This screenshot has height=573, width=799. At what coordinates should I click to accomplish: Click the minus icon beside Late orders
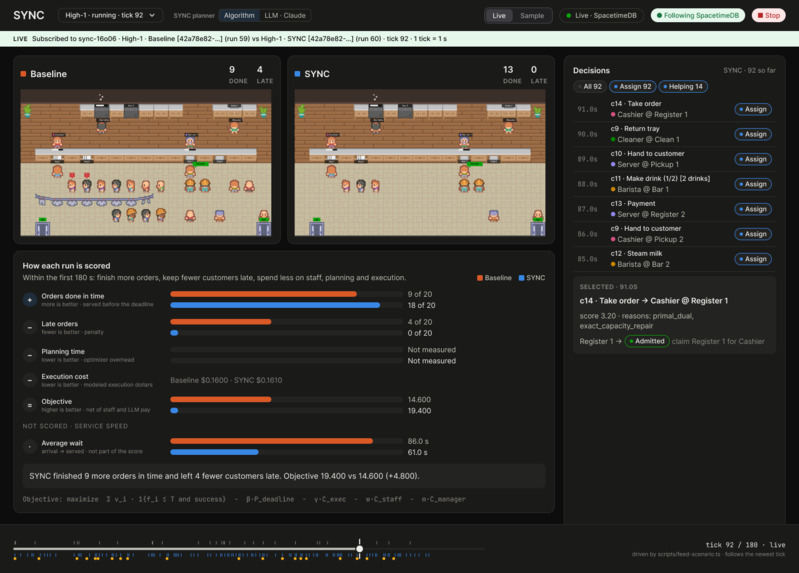pyautogui.click(x=30, y=327)
